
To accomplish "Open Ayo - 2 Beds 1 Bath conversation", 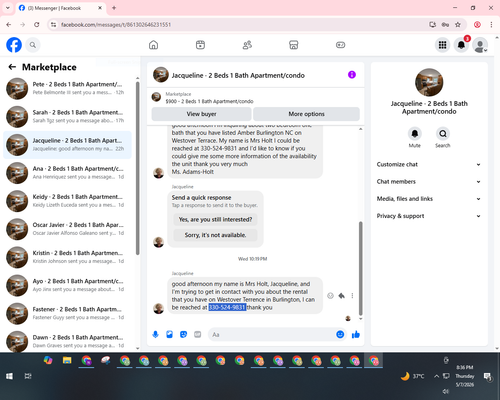I will (67, 285).
